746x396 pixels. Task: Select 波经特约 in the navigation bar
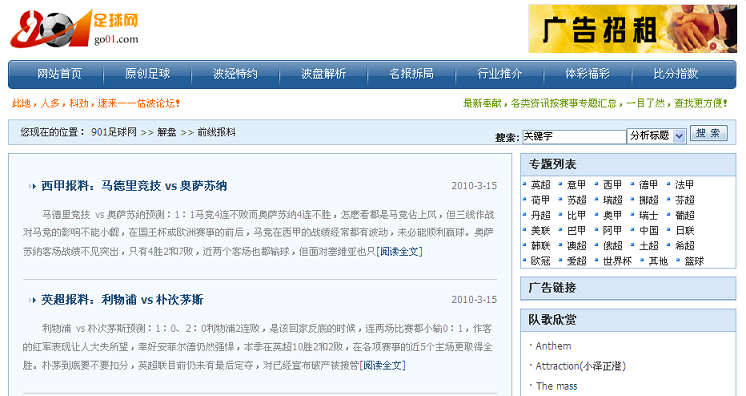click(x=236, y=74)
